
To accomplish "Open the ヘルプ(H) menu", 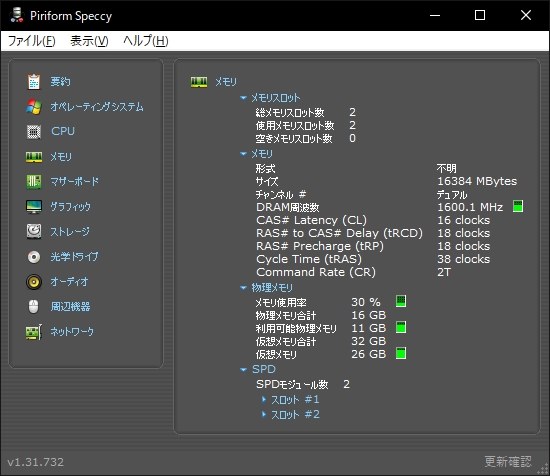I will pos(146,41).
